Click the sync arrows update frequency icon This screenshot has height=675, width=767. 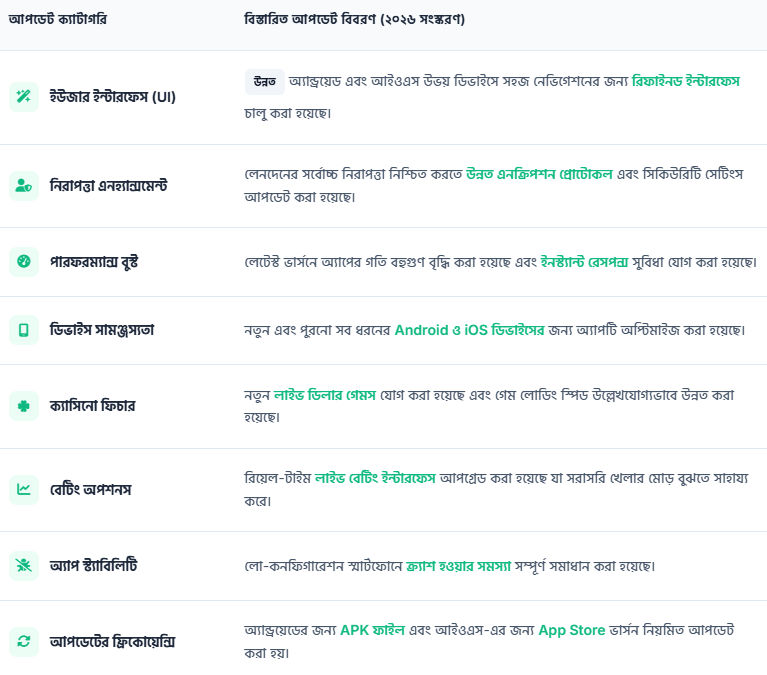[23, 641]
